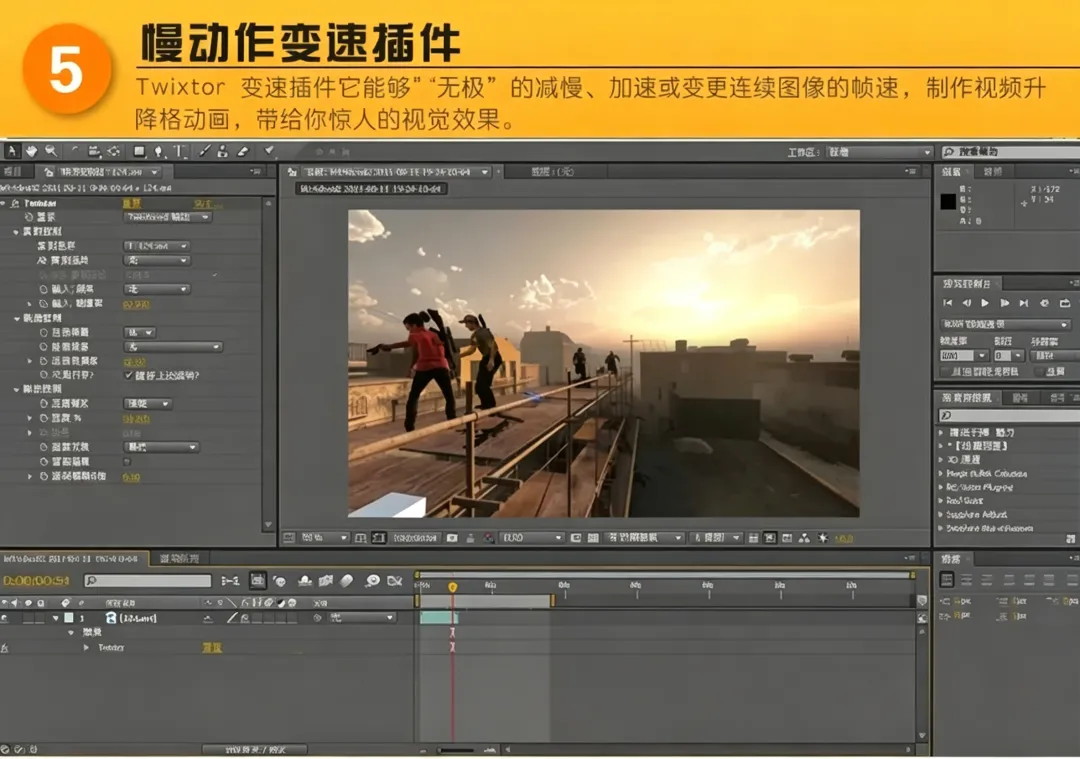Open the info panel tab

click(x=952, y=172)
